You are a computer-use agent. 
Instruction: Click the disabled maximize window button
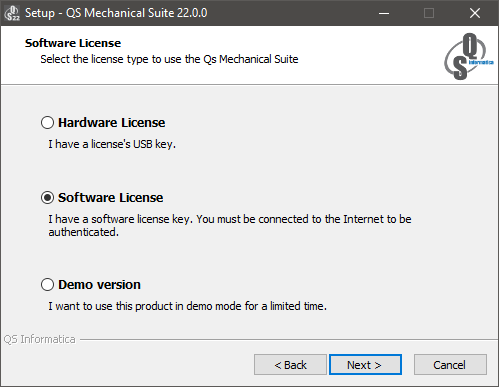429,13
